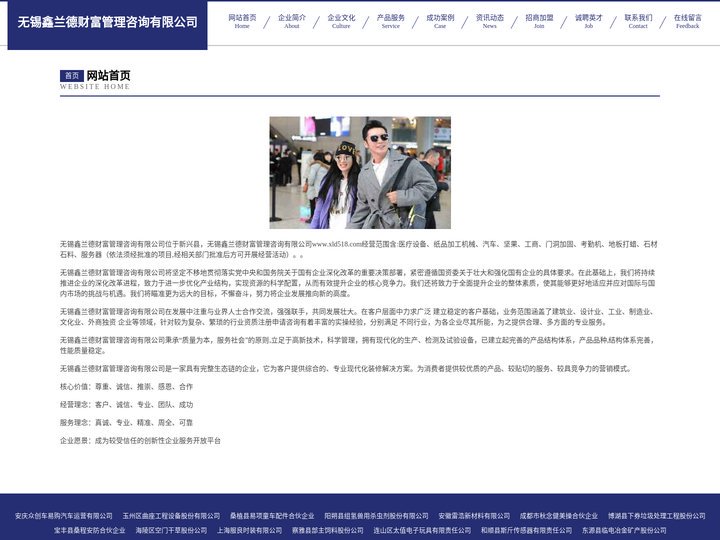Viewport: 720px width, 540px height.
Task: Open footer link 宝丰县桑程安防合伙企业
Action: click(90, 530)
